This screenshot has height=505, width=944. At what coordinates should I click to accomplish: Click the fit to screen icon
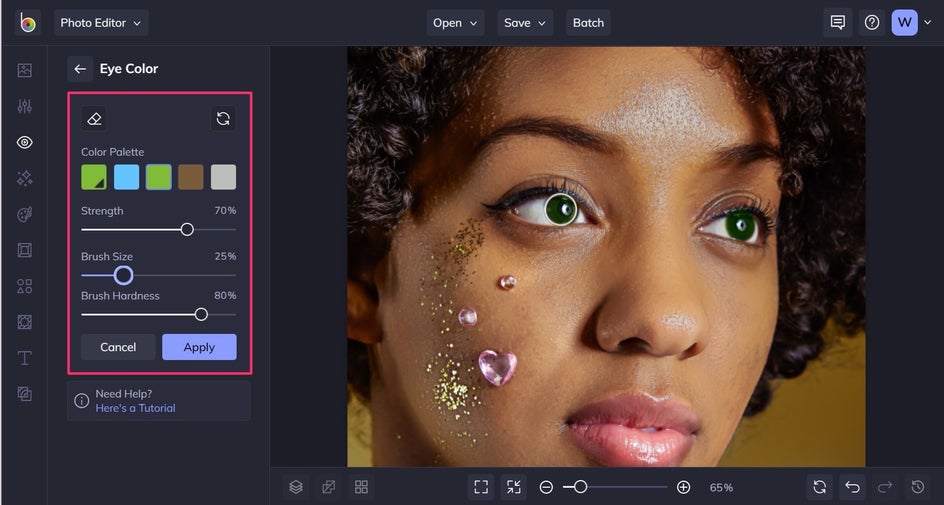(x=481, y=487)
